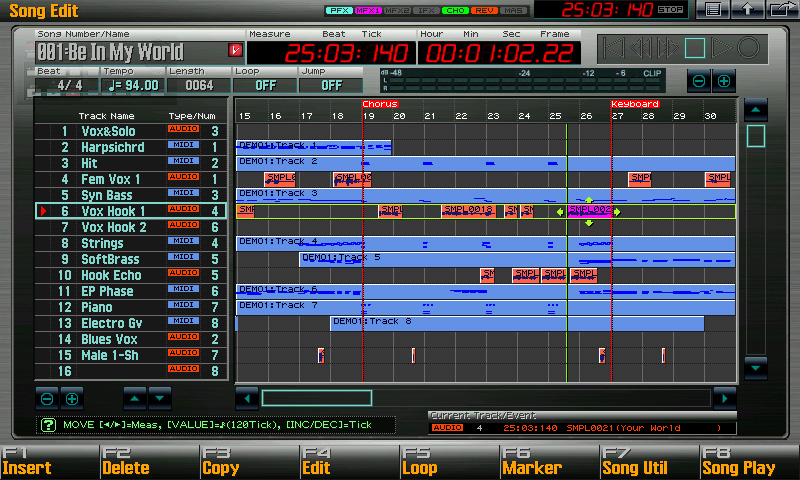
Task: Toggle the Jump OFF field
Action: pos(332,85)
